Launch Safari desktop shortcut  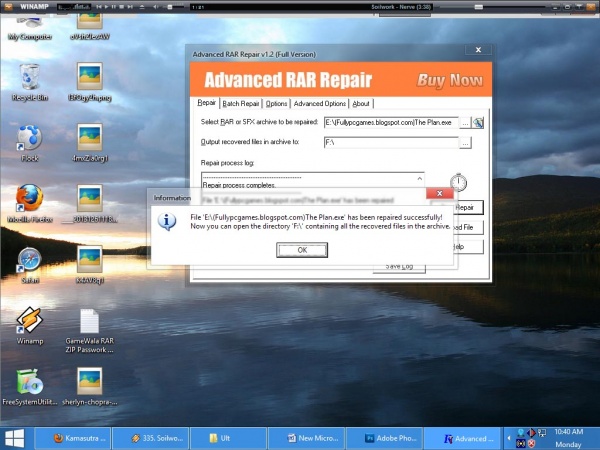(30, 265)
